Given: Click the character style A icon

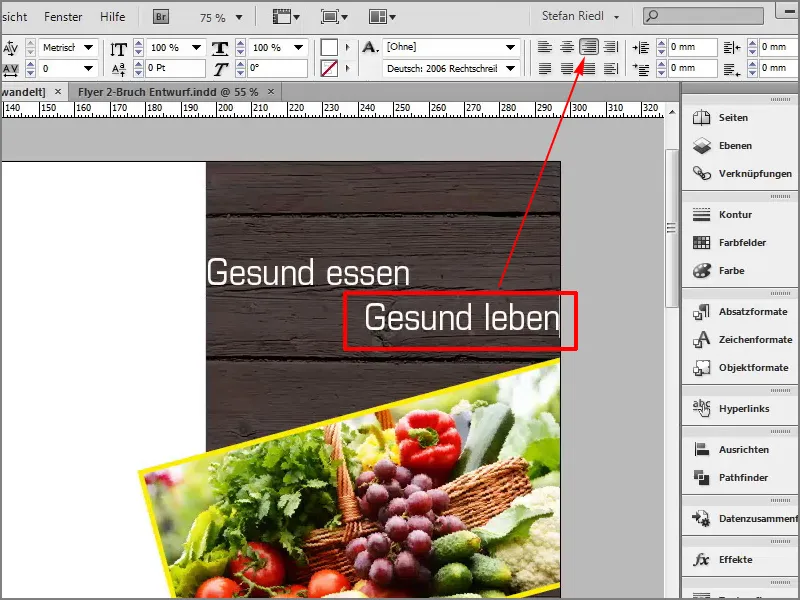Looking at the screenshot, I should tap(370, 48).
